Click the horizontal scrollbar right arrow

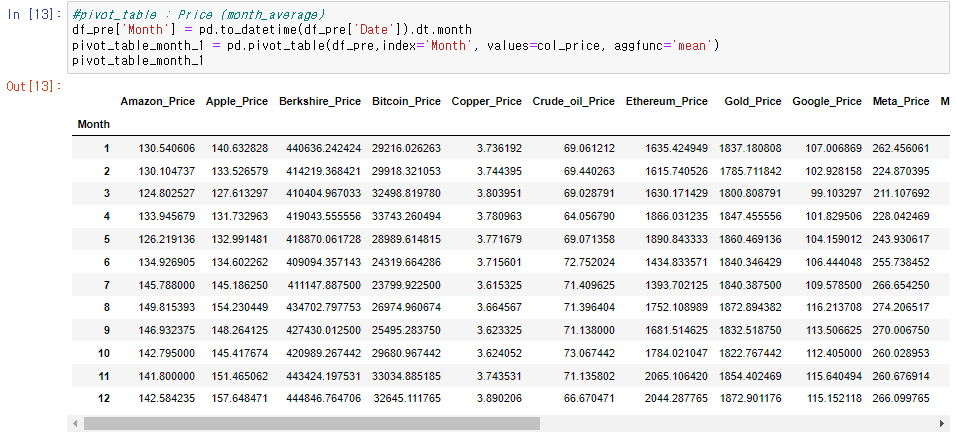tap(943, 423)
